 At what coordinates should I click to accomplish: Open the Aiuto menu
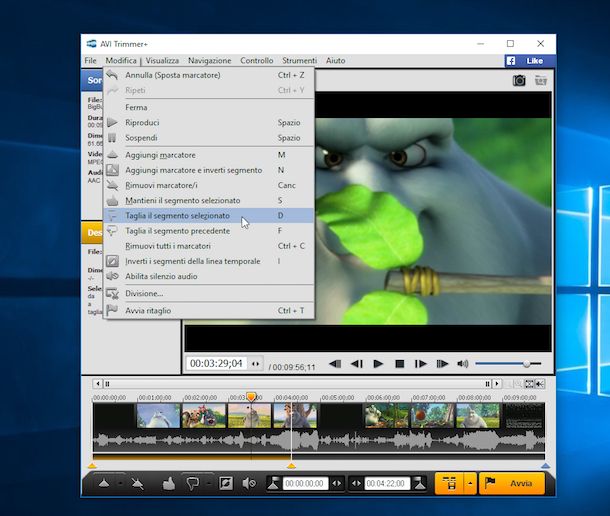[336, 60]
